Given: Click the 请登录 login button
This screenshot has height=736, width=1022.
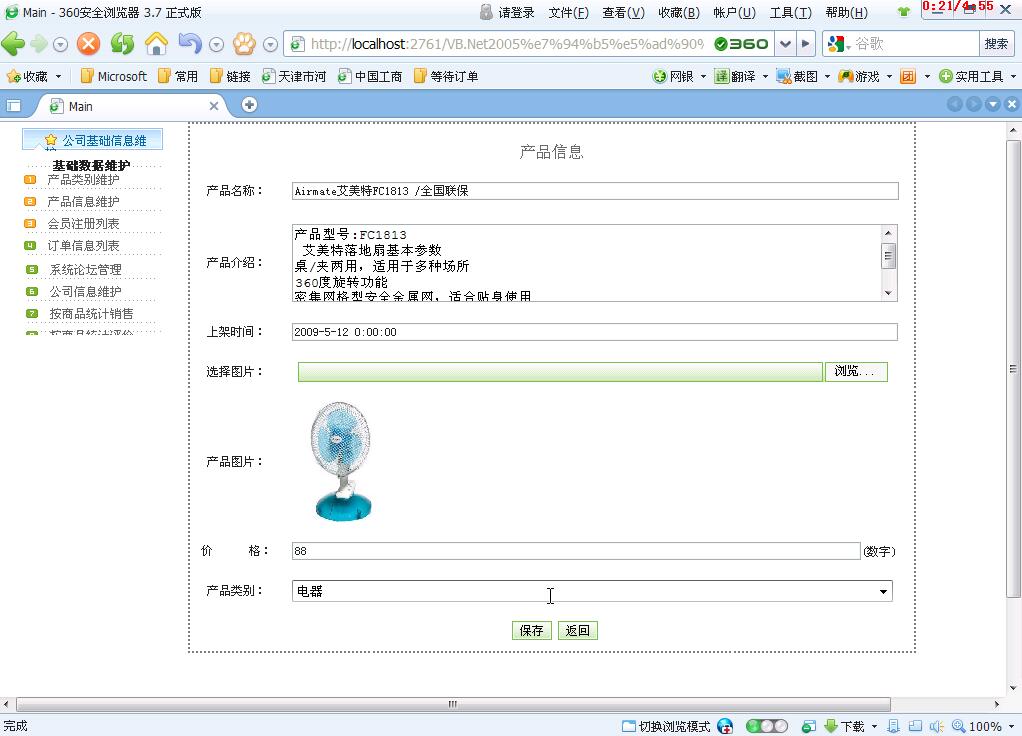Looking at the screenshot, I should 507,12.
